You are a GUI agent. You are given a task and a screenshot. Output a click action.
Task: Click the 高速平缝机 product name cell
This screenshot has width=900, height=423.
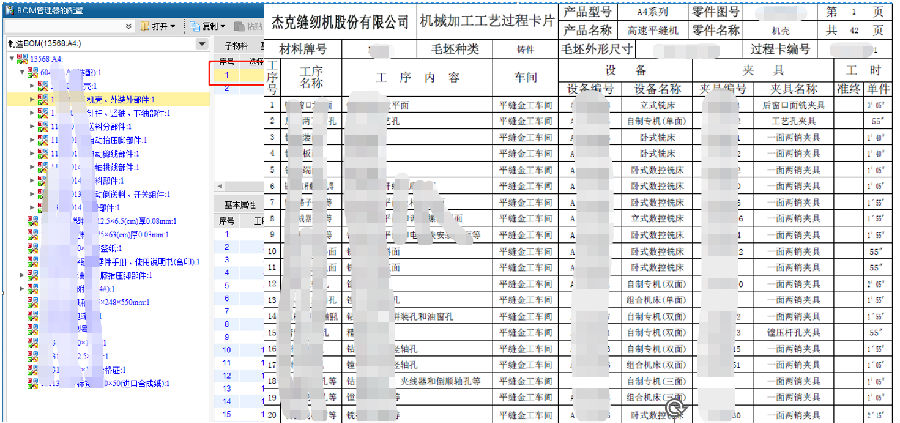(651, 30)
